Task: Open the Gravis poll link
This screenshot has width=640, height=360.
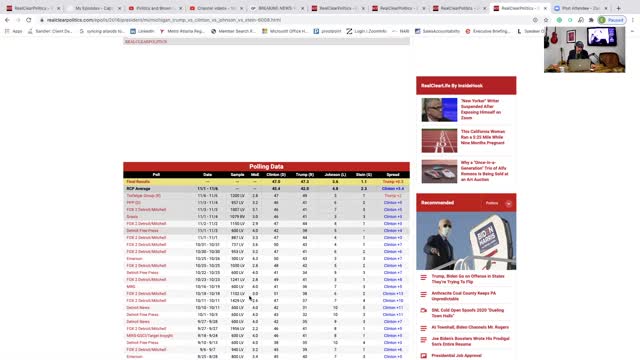Action: [132, 217]
